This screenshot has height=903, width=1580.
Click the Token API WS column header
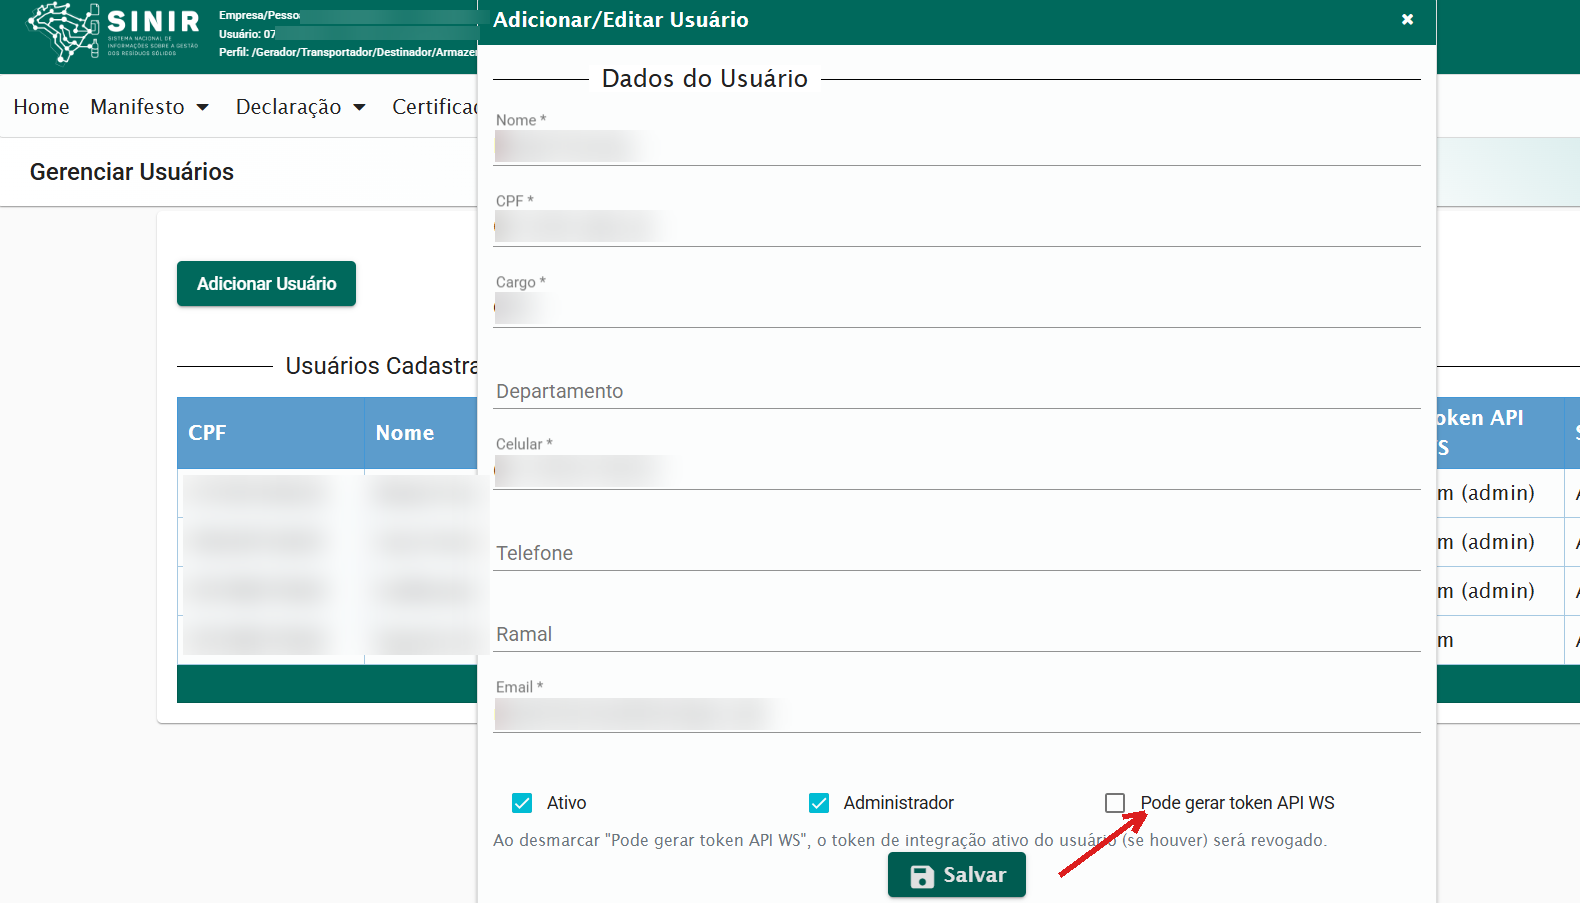(x=1500, y=433)
